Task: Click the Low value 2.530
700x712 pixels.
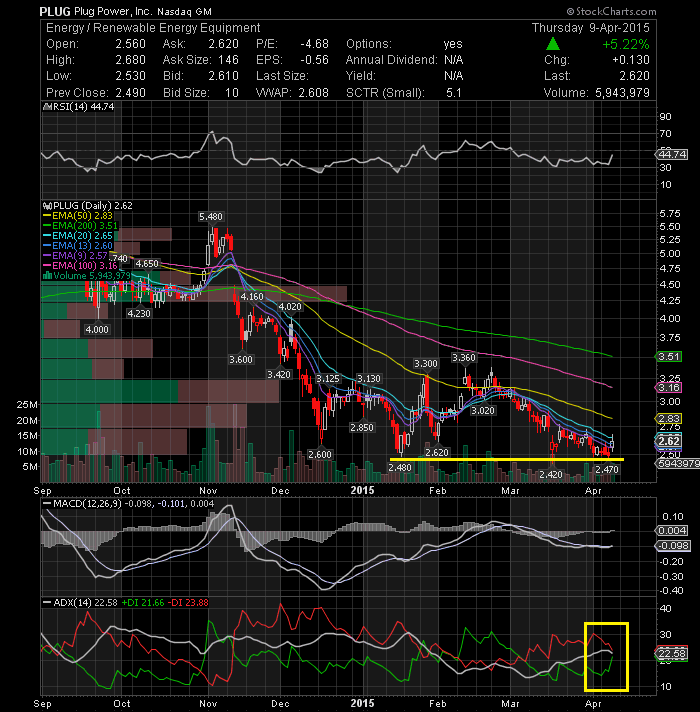Action: pyautogui.click(x=130, y=76)
